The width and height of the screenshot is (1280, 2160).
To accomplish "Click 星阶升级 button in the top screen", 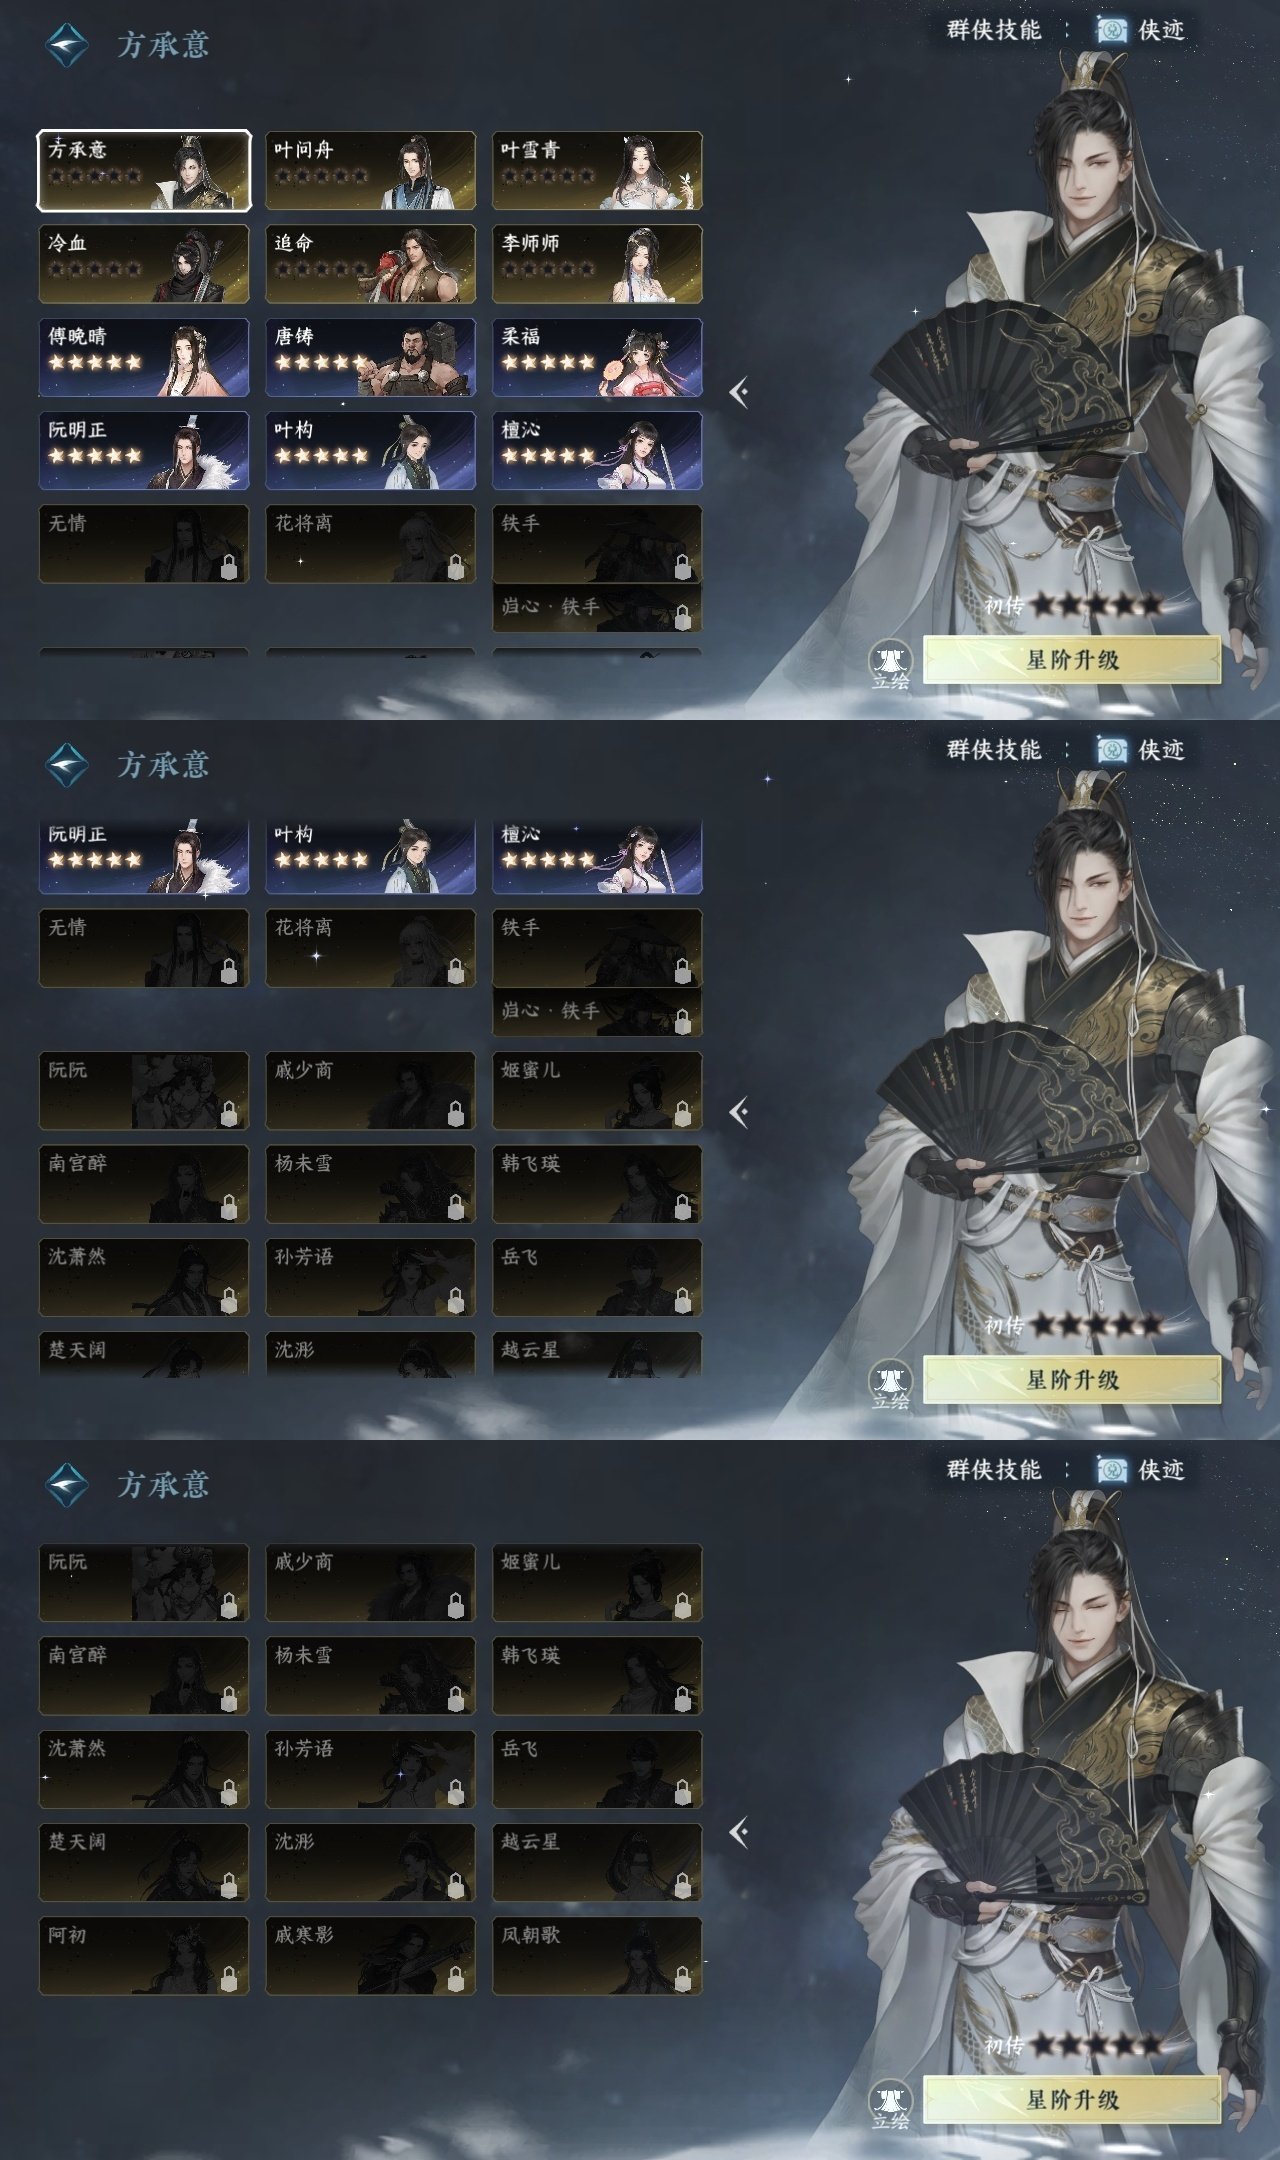I will [x=1072, y=660].
